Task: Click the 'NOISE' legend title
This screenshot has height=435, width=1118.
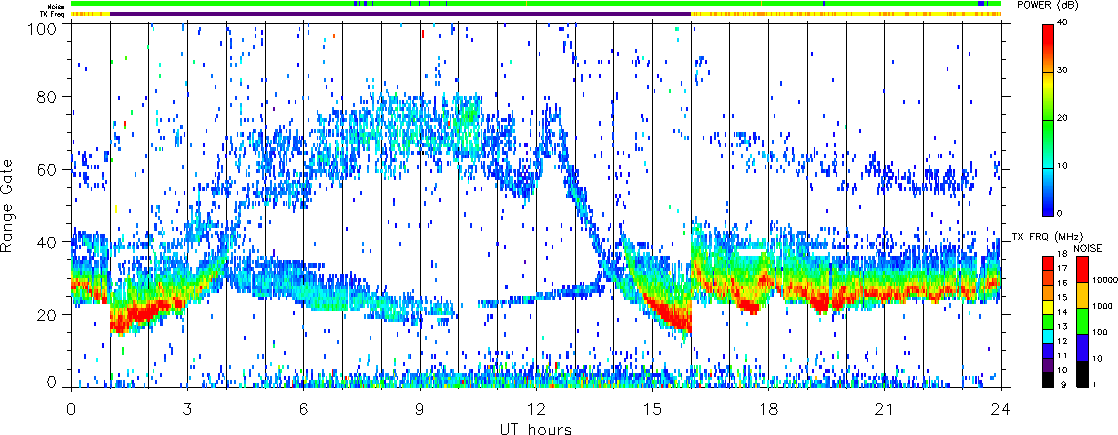Action: 1088,248
